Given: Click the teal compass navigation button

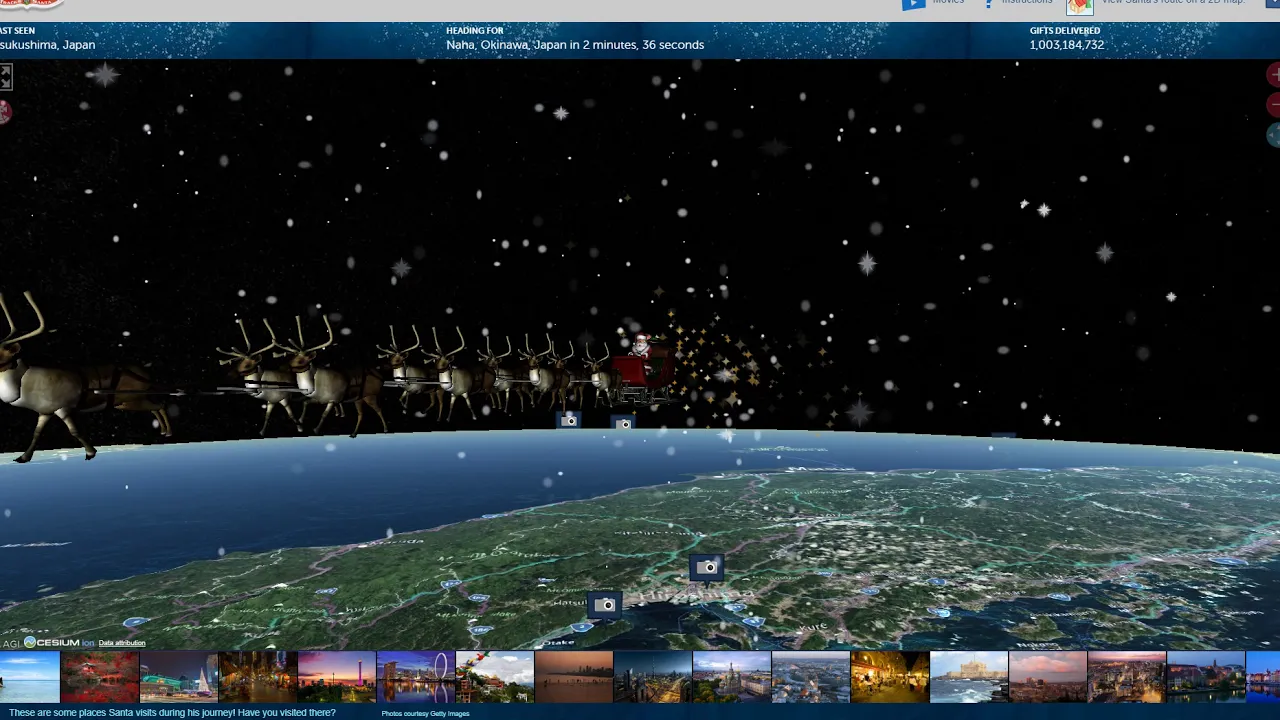Looking at the screenshot, I should pyautogui.click(x=1274, y=135).
